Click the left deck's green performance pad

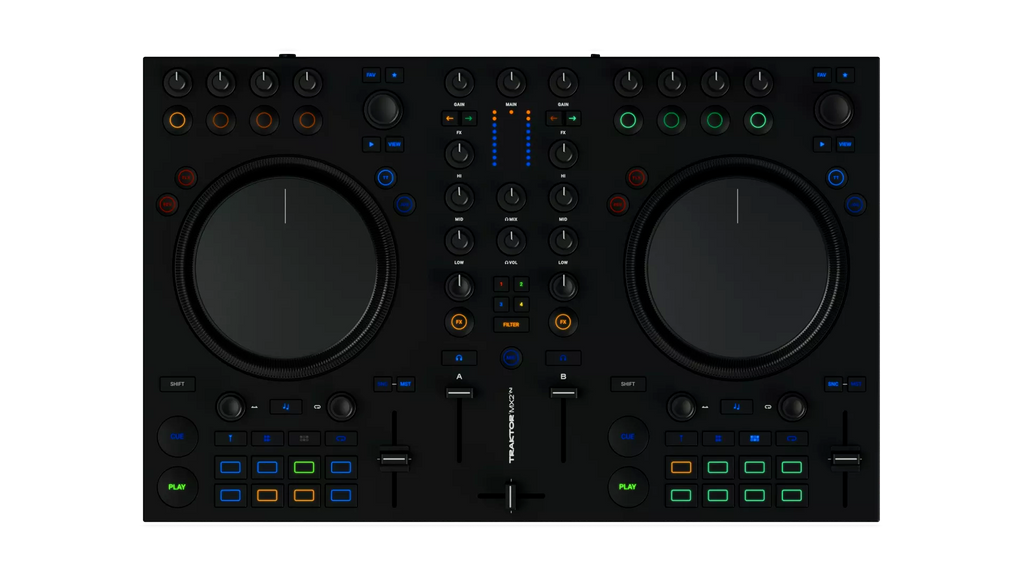(304, 467)
